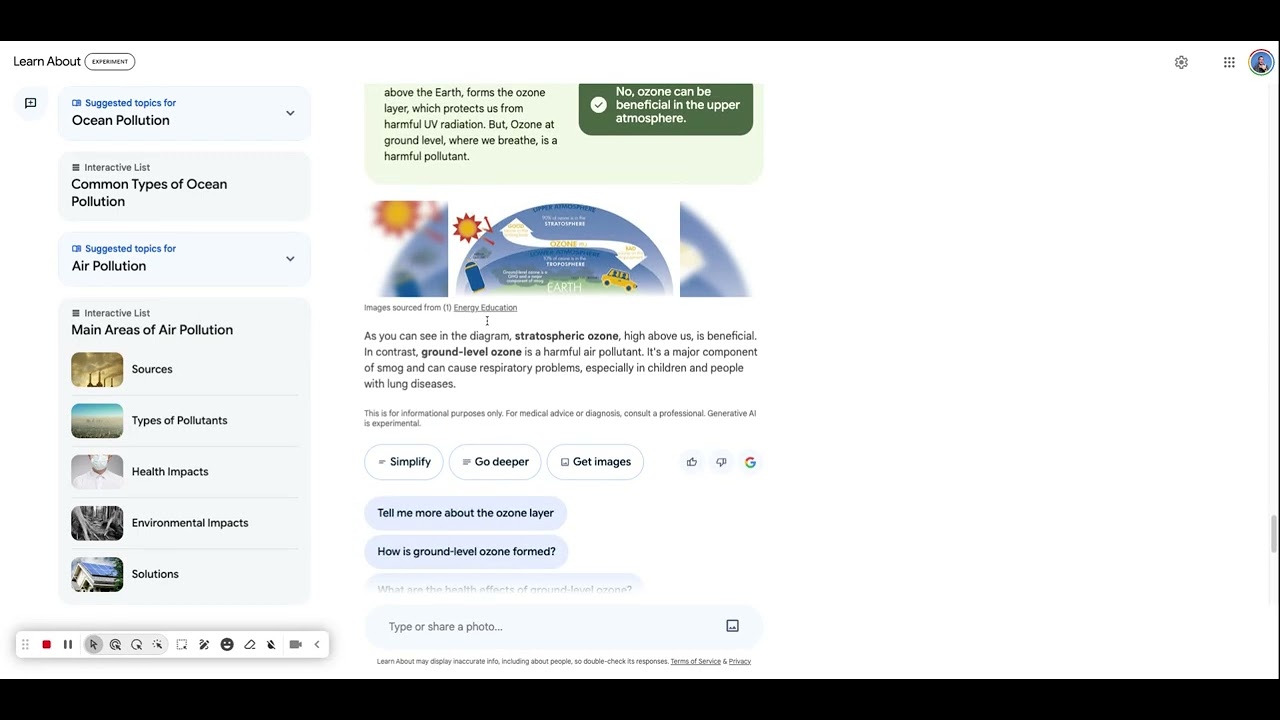The width and height of the screenshot is (1280, 720).
Task: Toggle the camera in the recording toolbar
Action: [295, 644]
